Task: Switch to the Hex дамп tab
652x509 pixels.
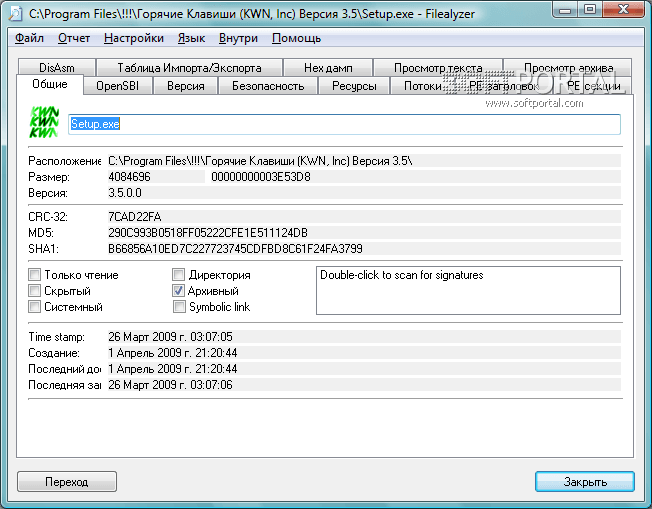Action: (x=328, y=67)
